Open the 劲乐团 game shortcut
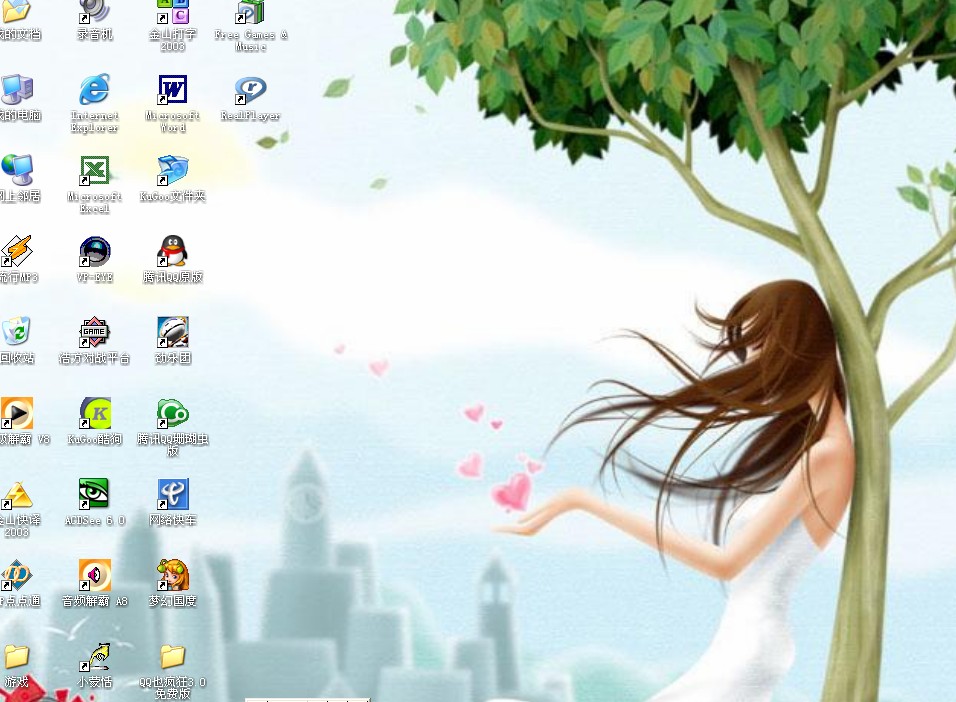956x702 pixels. coord(173,333)
